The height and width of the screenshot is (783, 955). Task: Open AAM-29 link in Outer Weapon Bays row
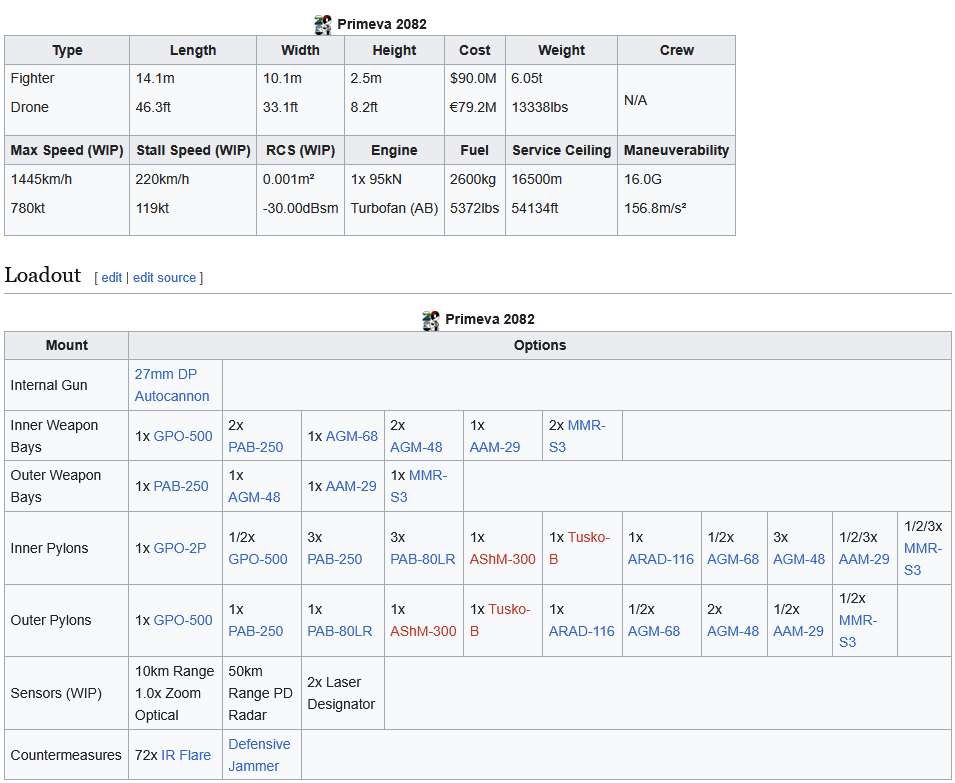pyautogui.click(x=351, y=486)
